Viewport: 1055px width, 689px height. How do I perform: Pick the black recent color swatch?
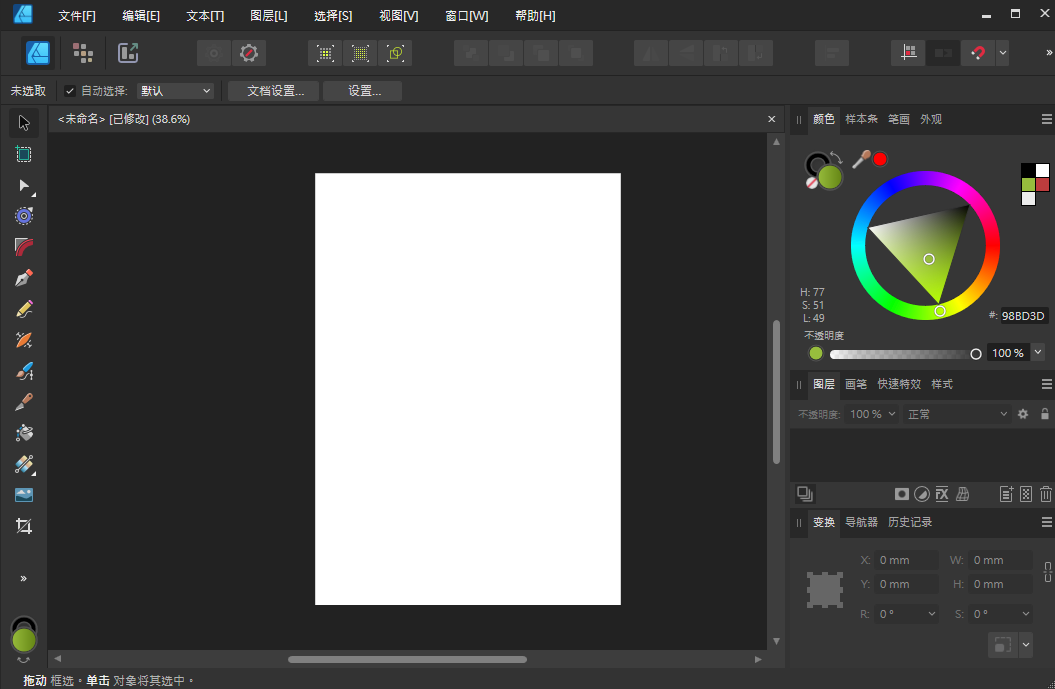1028,170
